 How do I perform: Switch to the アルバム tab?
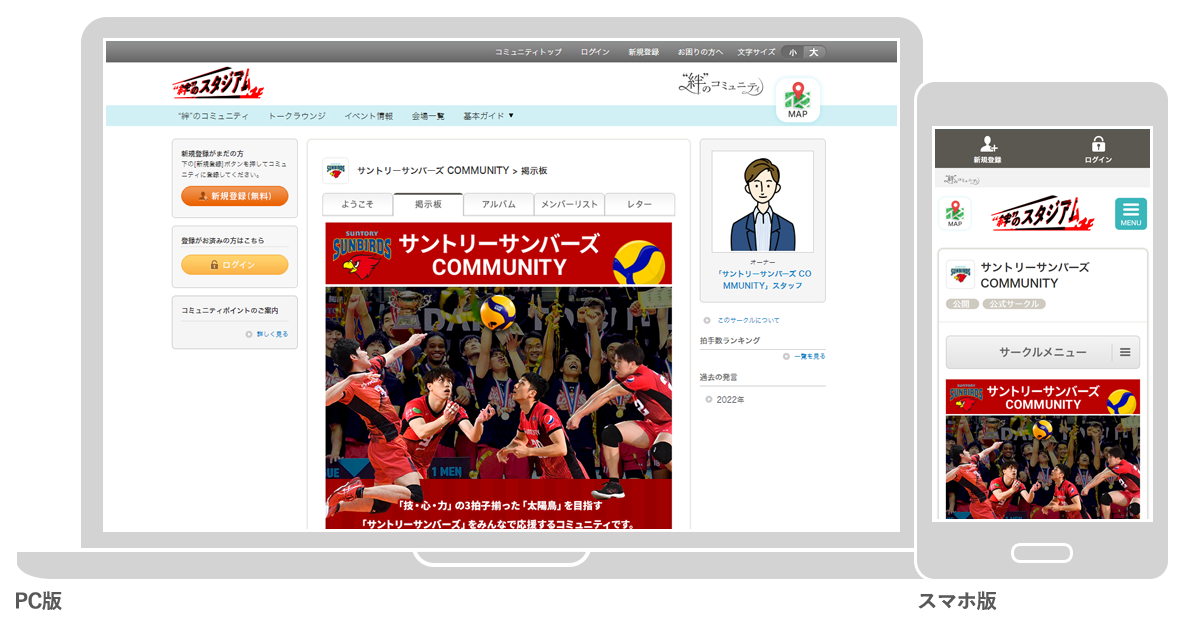pyautogui.click(x=499, y=204)
